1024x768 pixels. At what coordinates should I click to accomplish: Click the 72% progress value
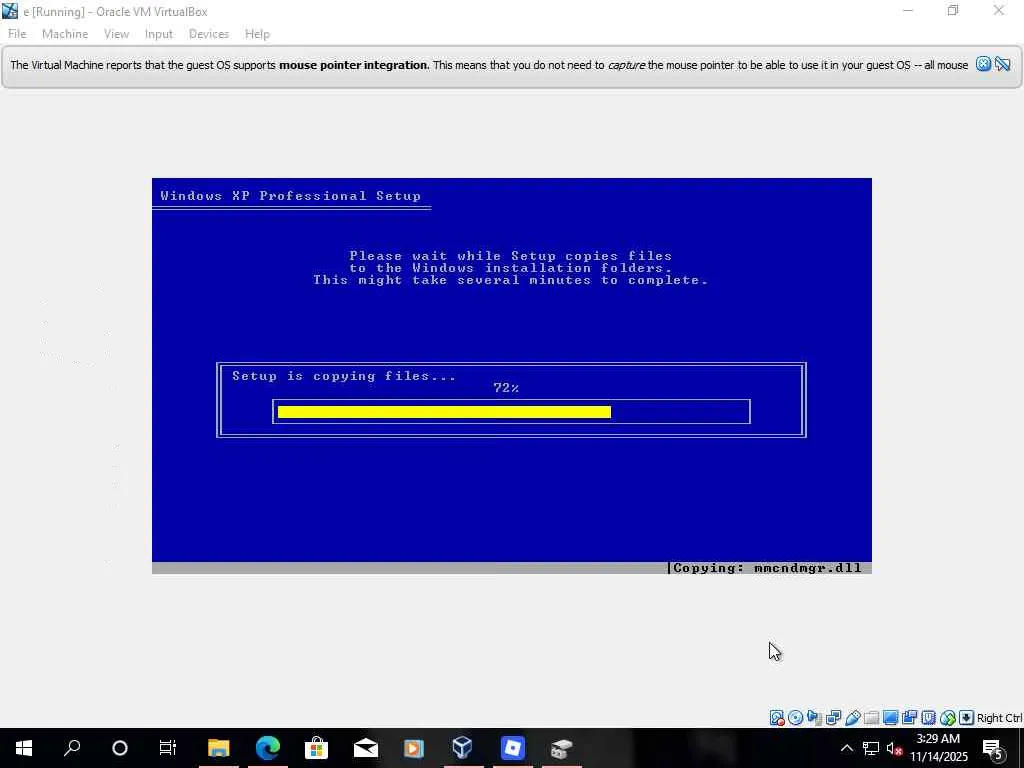pos(506,388)
